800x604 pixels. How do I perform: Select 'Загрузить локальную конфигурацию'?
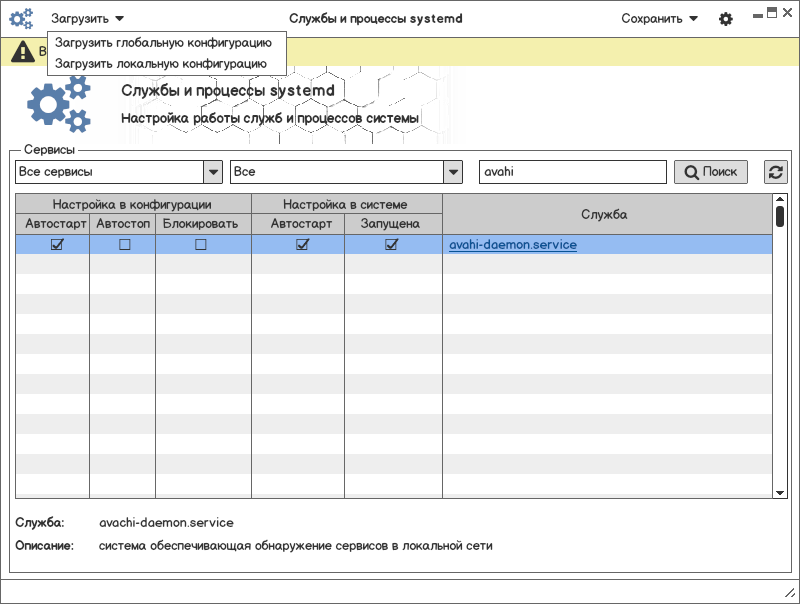(161, 63)
